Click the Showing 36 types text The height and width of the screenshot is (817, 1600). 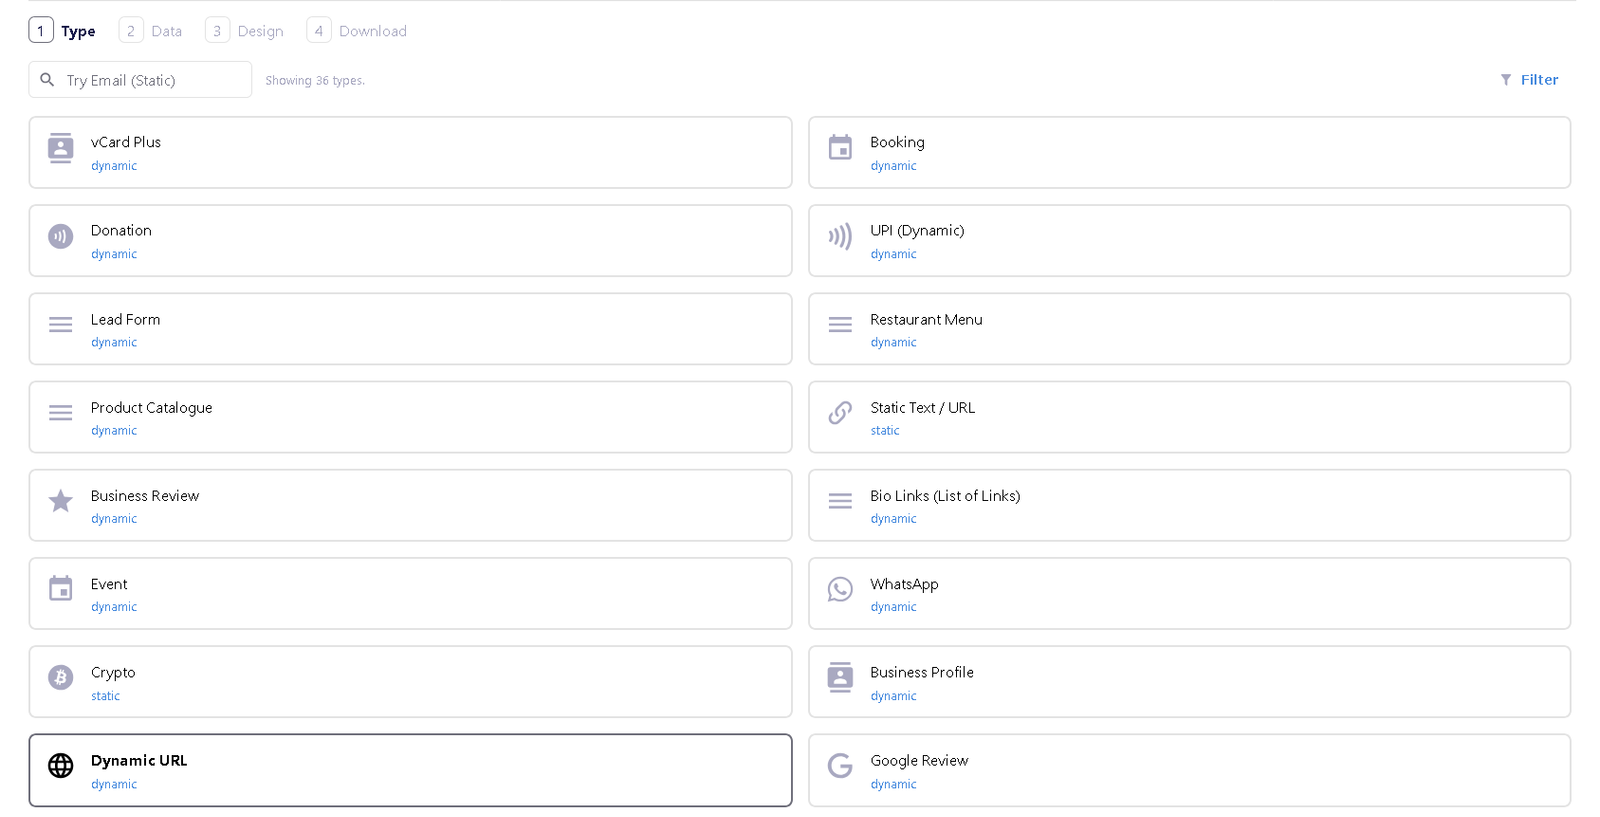point(315,80)
